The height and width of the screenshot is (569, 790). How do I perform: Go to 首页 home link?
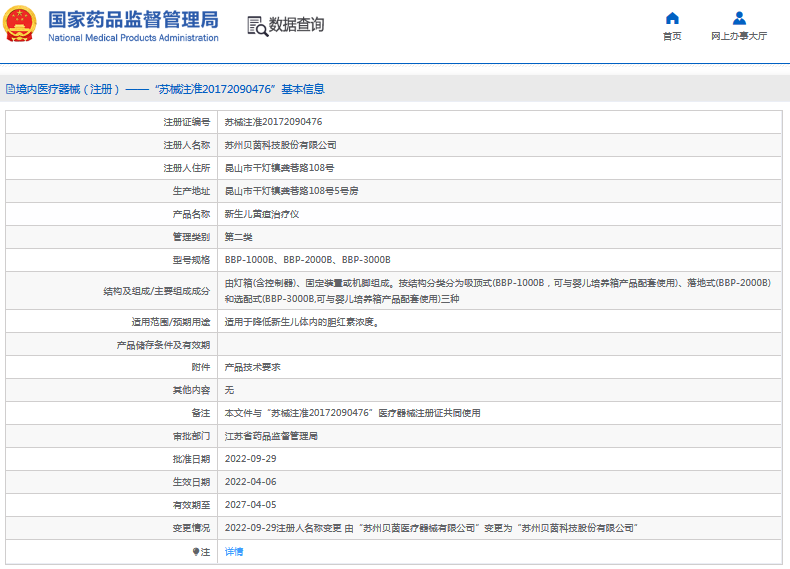tap(672, 36)
